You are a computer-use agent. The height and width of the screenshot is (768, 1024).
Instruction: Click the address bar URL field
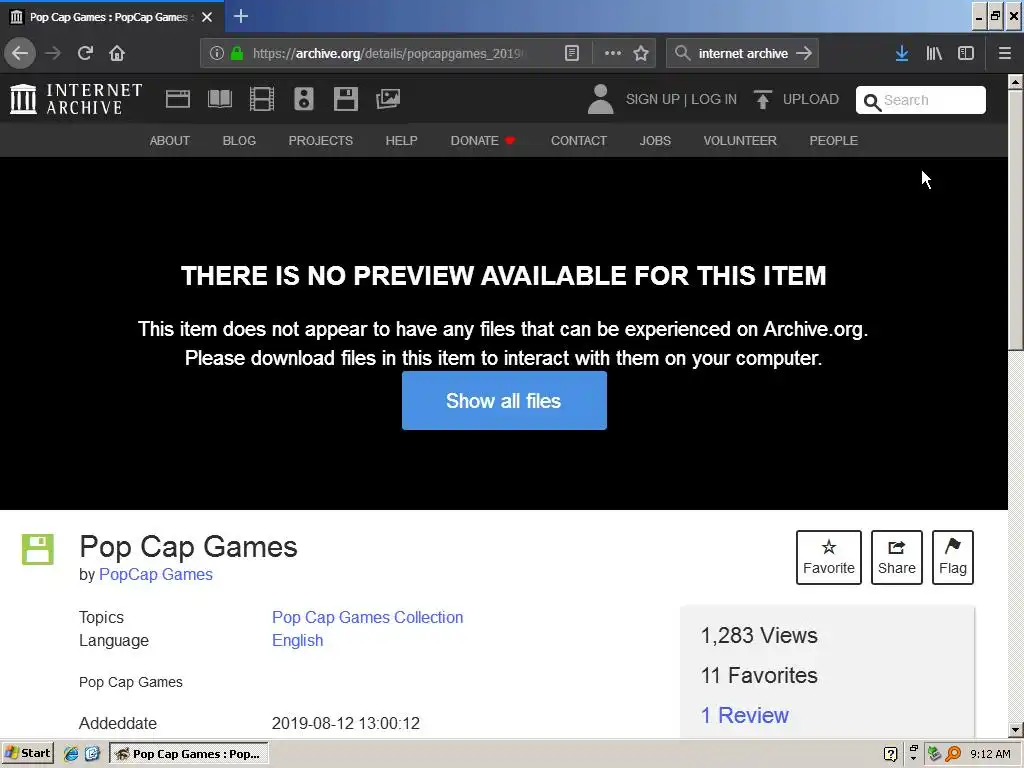pos(389,53)
